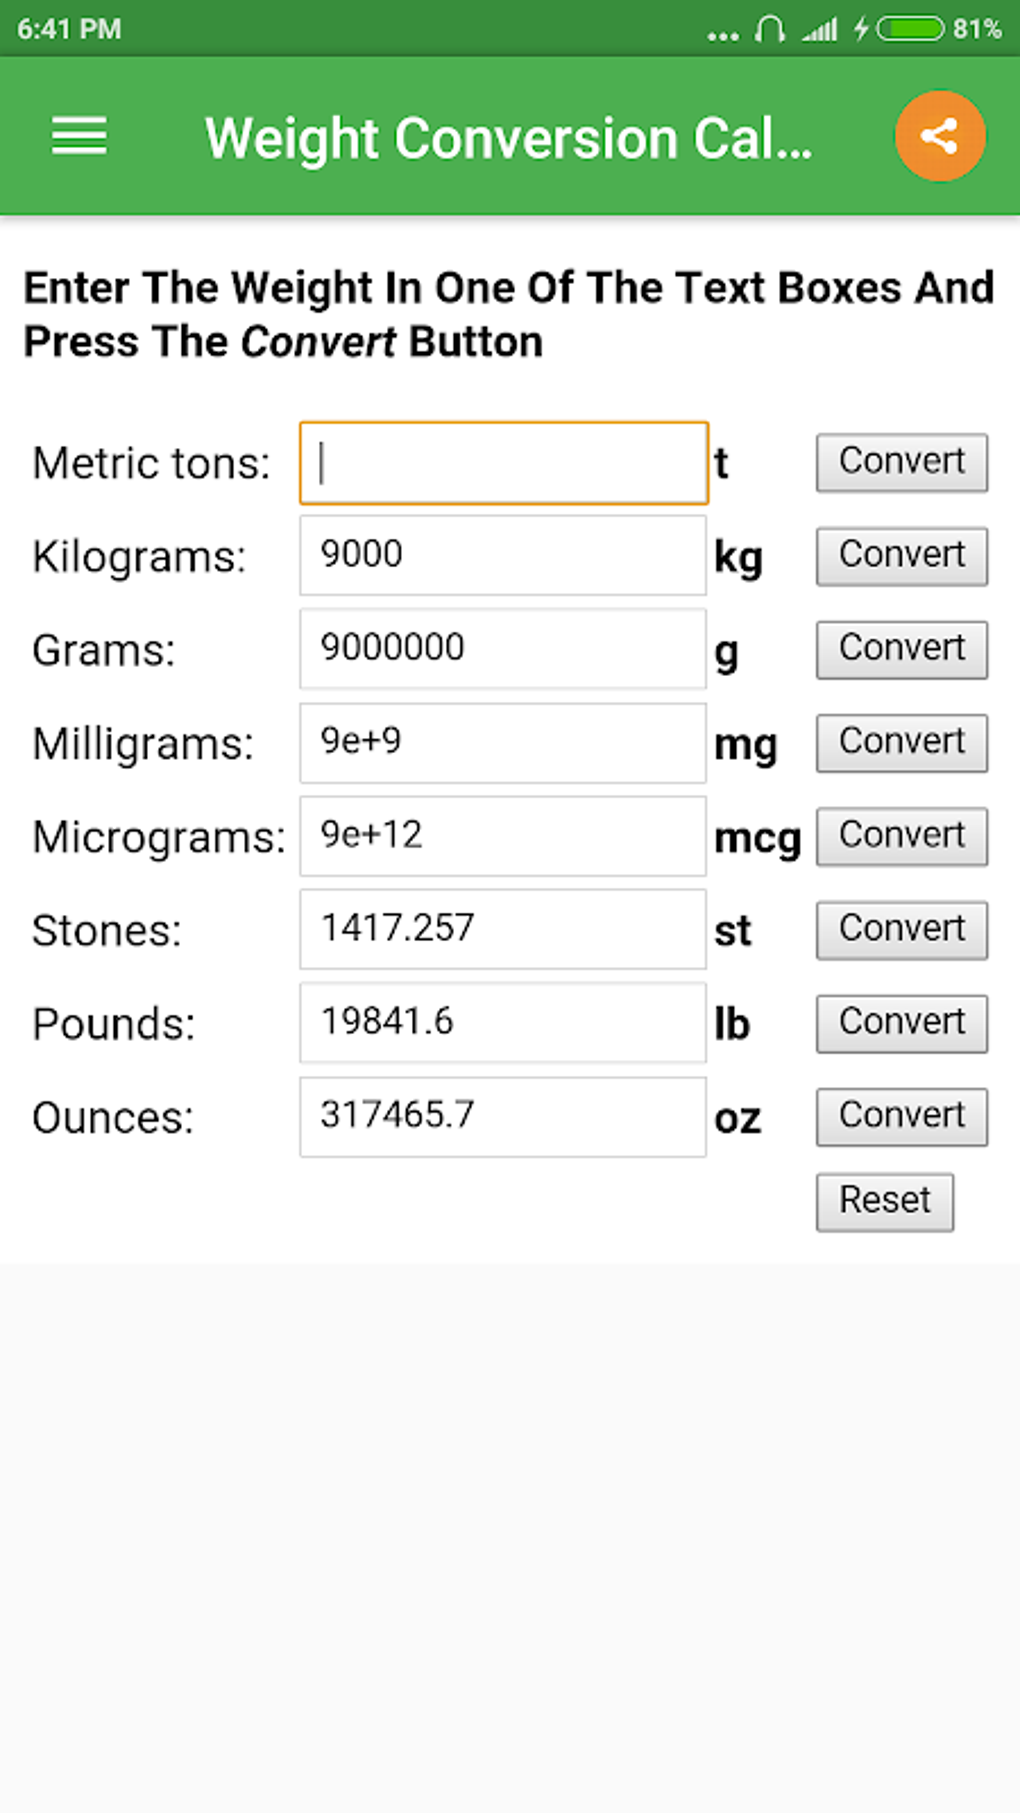The image size is (1020, 1813).
Task: Click the Grams field showing 9000000
Action: click(x=503, y=649)
